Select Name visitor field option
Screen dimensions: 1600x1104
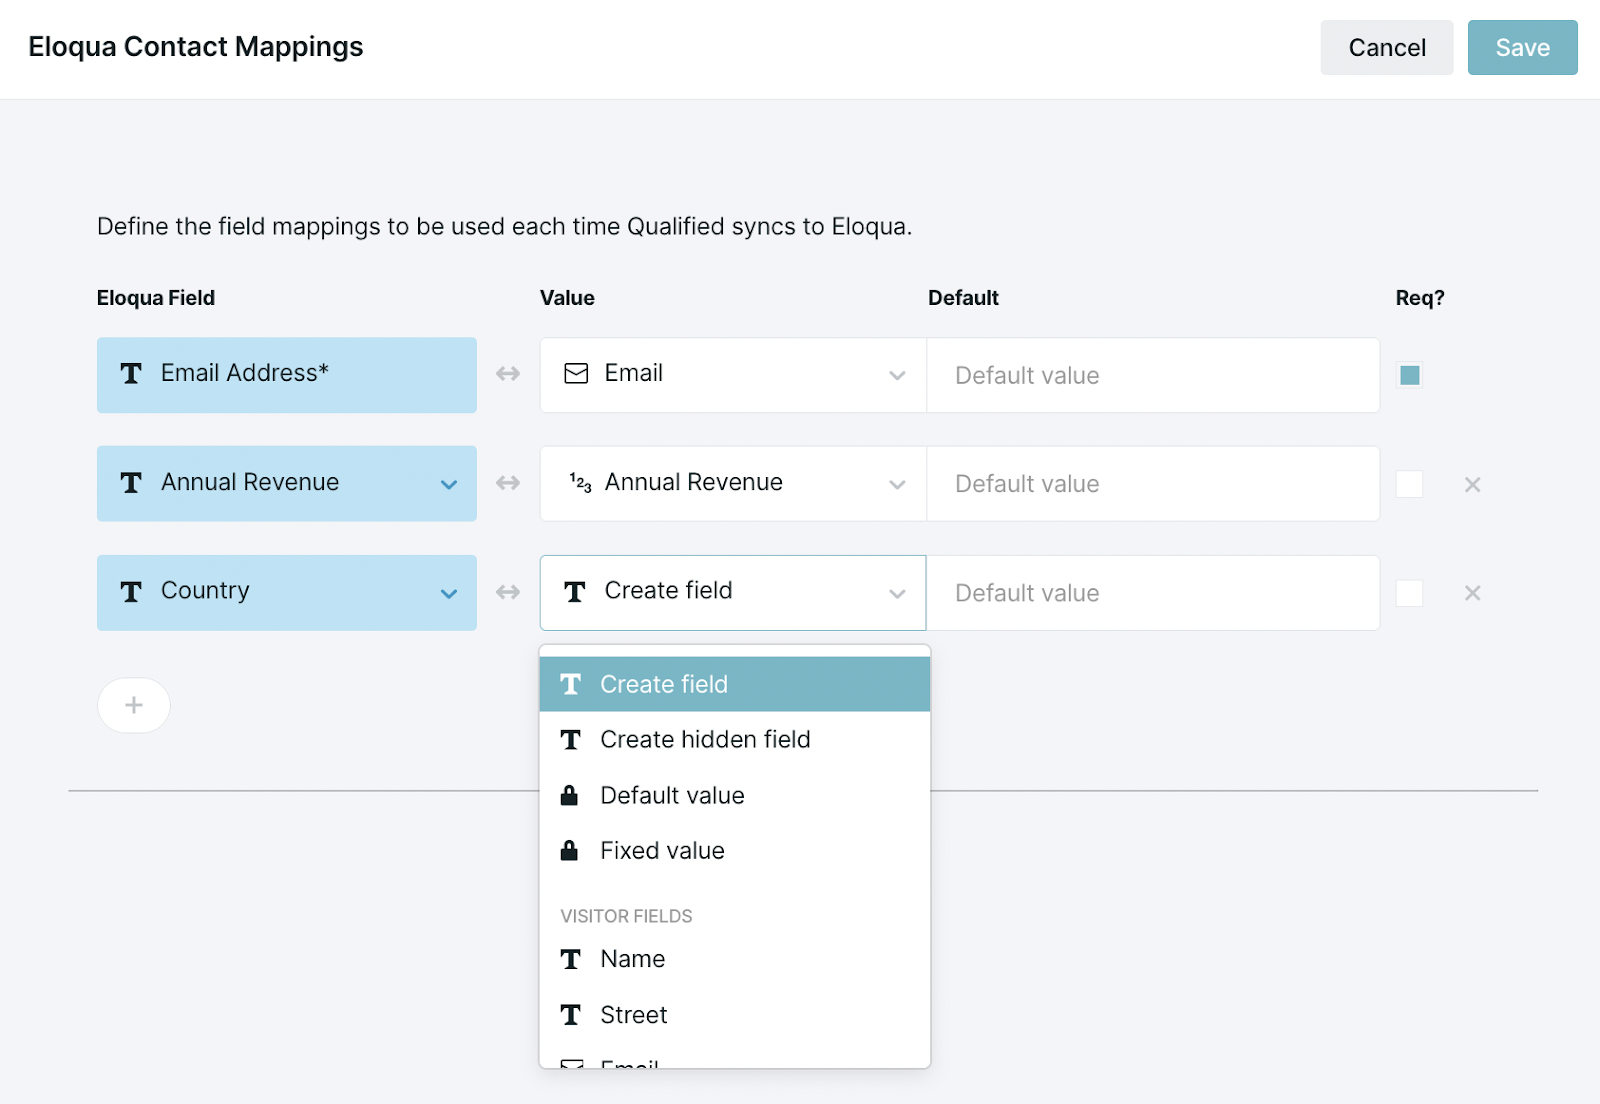(x=735, y=959)
